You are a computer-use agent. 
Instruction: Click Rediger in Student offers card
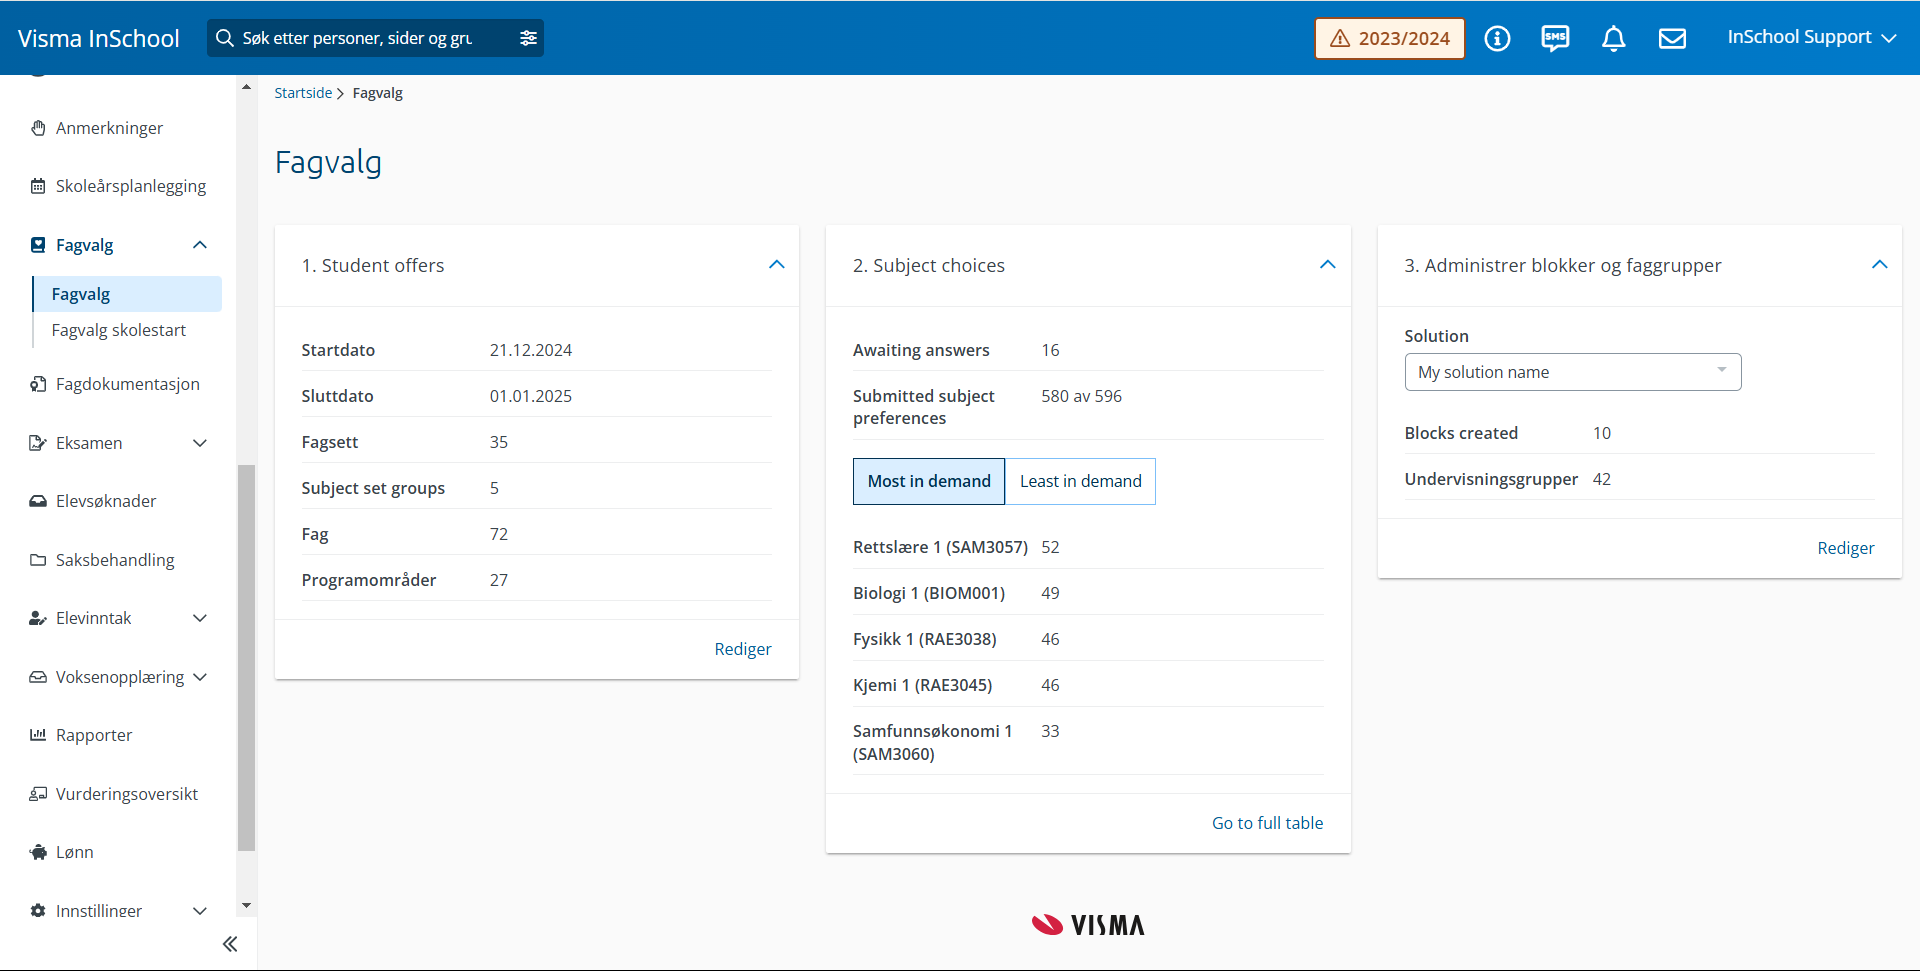743,649
